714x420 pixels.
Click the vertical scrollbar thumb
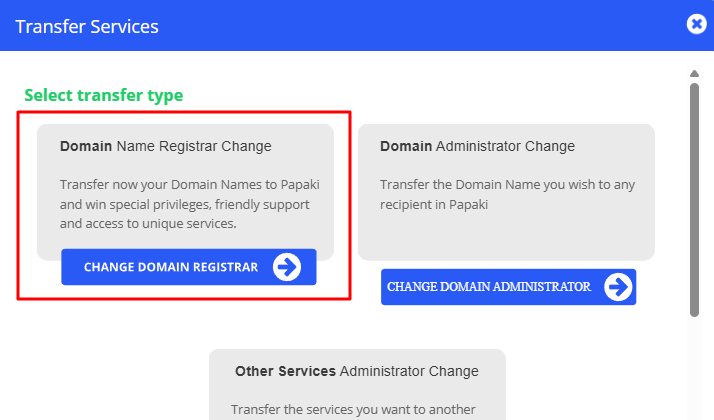pyautogui.click(x=694, y=200)
